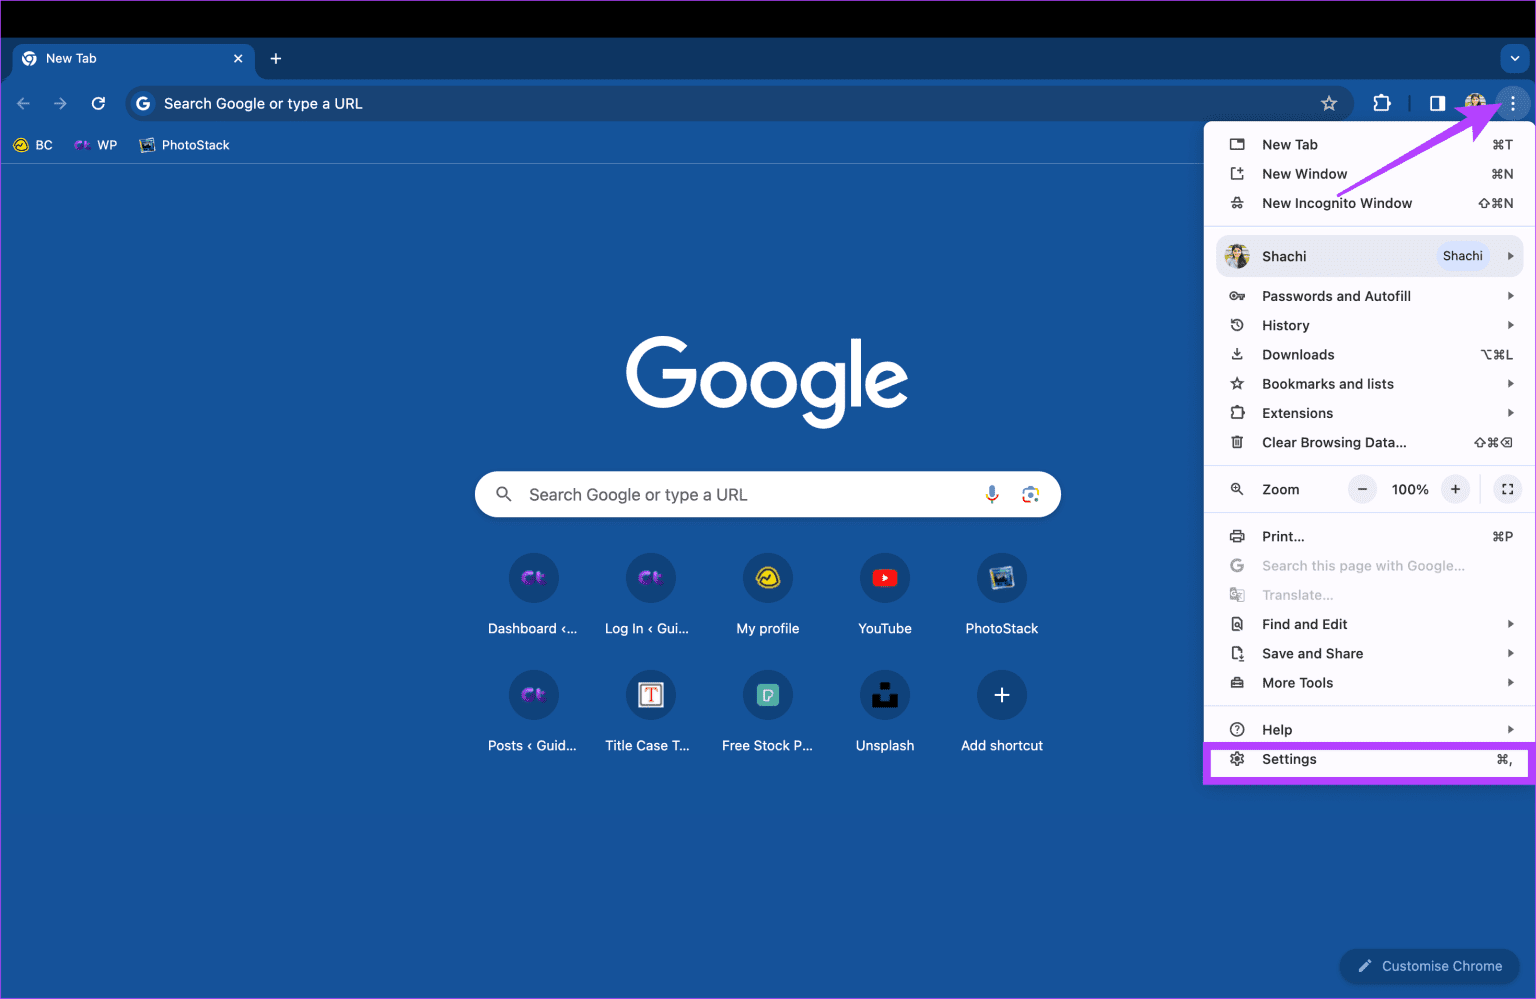This screenshot has width=1536, height=999.
Task: Open the My profile shortcut
Action: coord(768,595)
